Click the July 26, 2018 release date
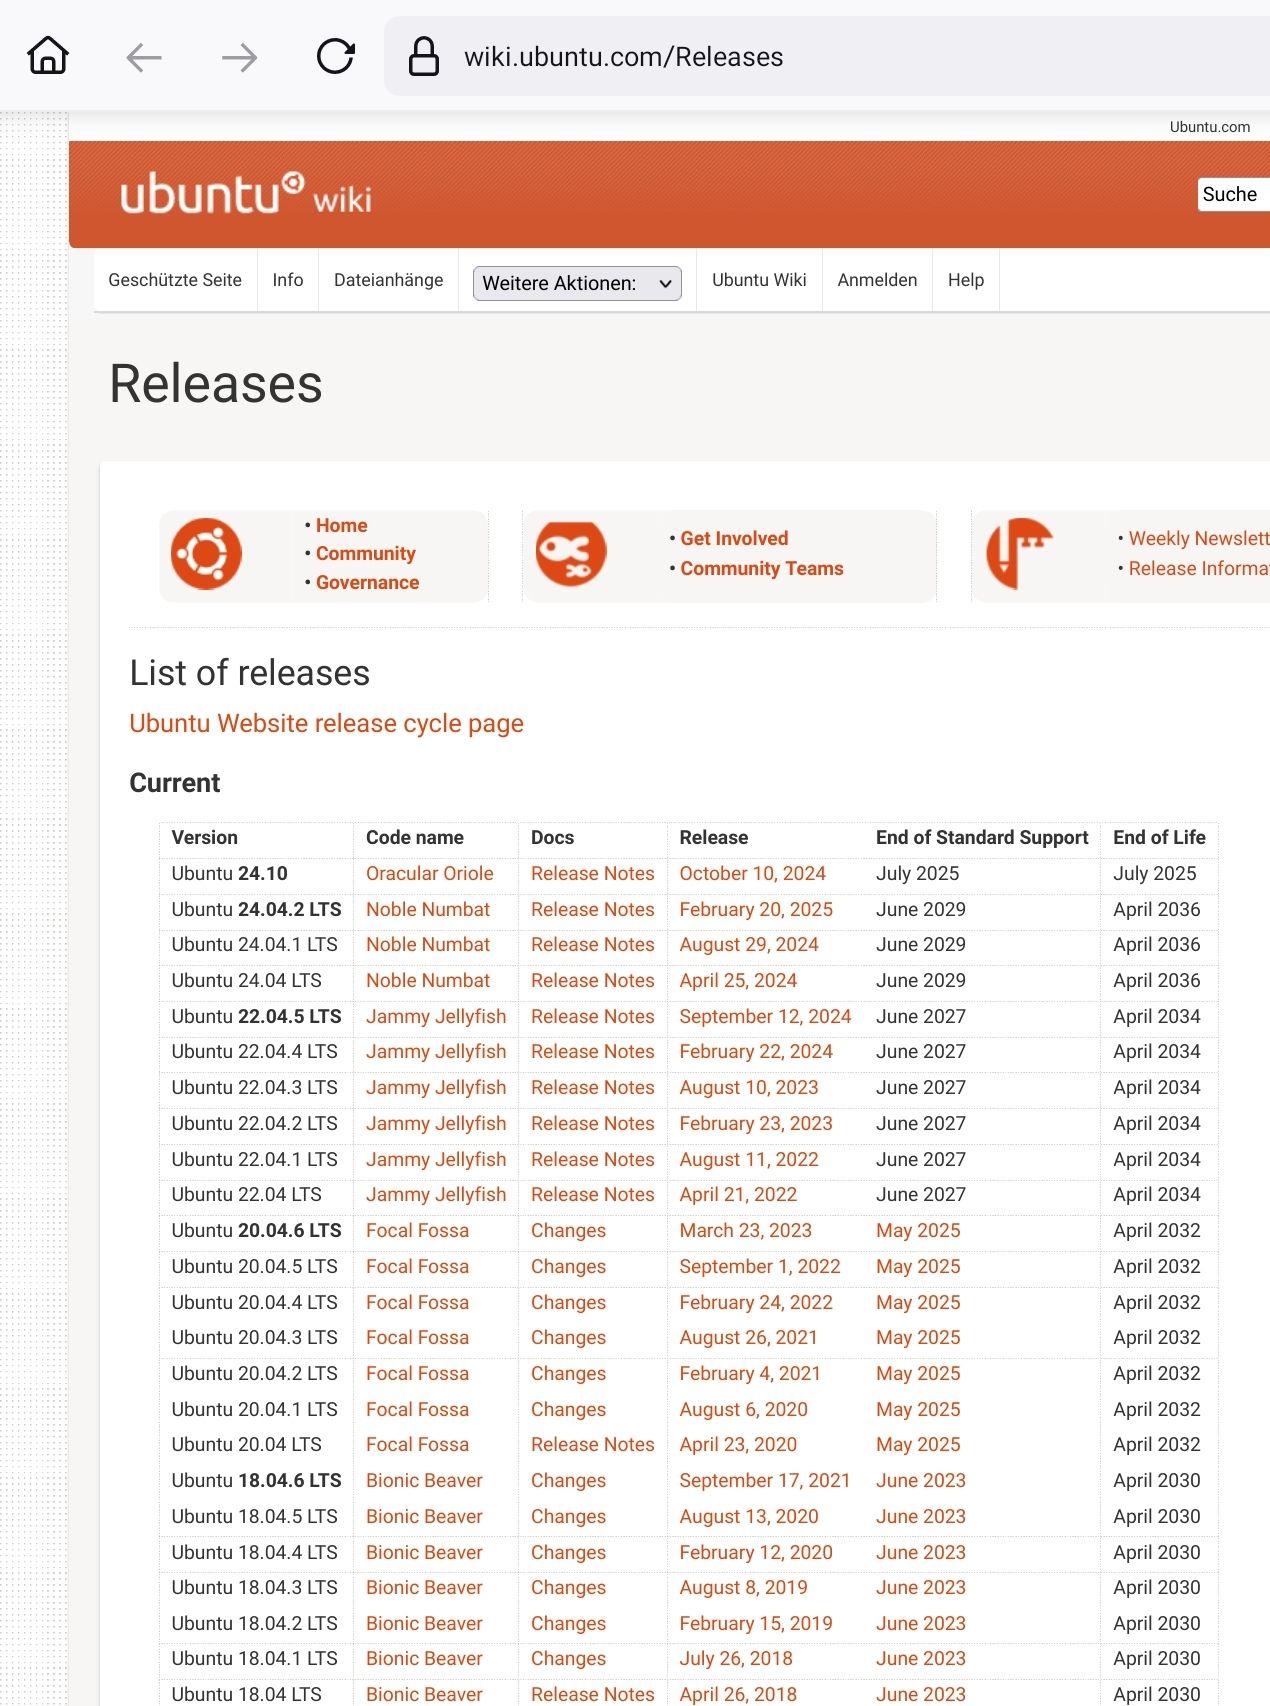Image resolution: width=1270 pixels, height=1706 pixels. pyautogui.click(x=736, y=1658)
